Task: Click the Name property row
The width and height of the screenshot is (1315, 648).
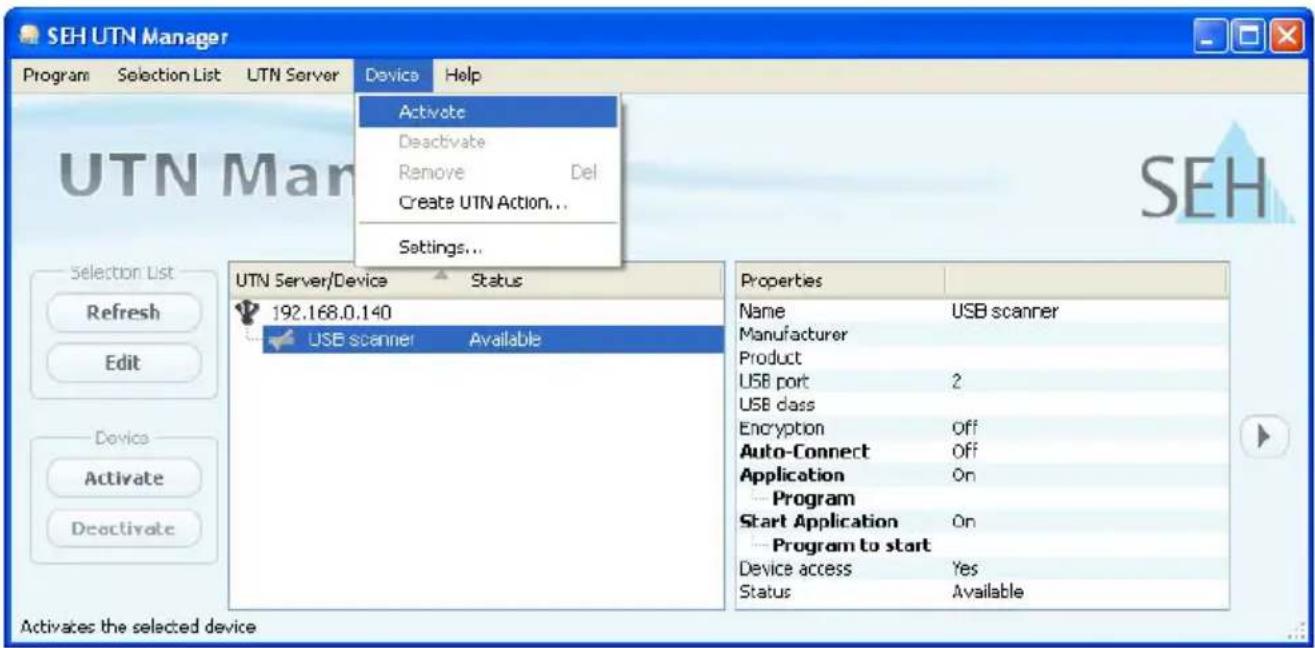Action: coord(980,311)
